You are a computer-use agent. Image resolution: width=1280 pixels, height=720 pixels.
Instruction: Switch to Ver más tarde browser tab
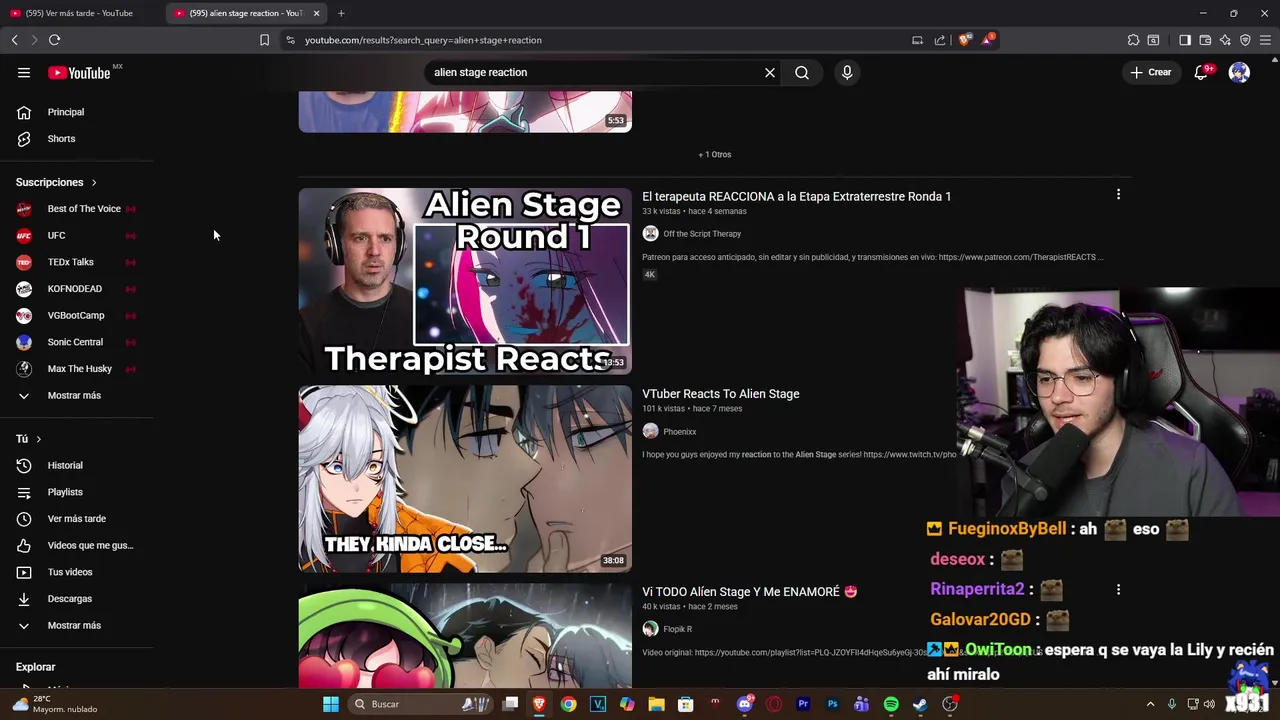coord(79,13)
